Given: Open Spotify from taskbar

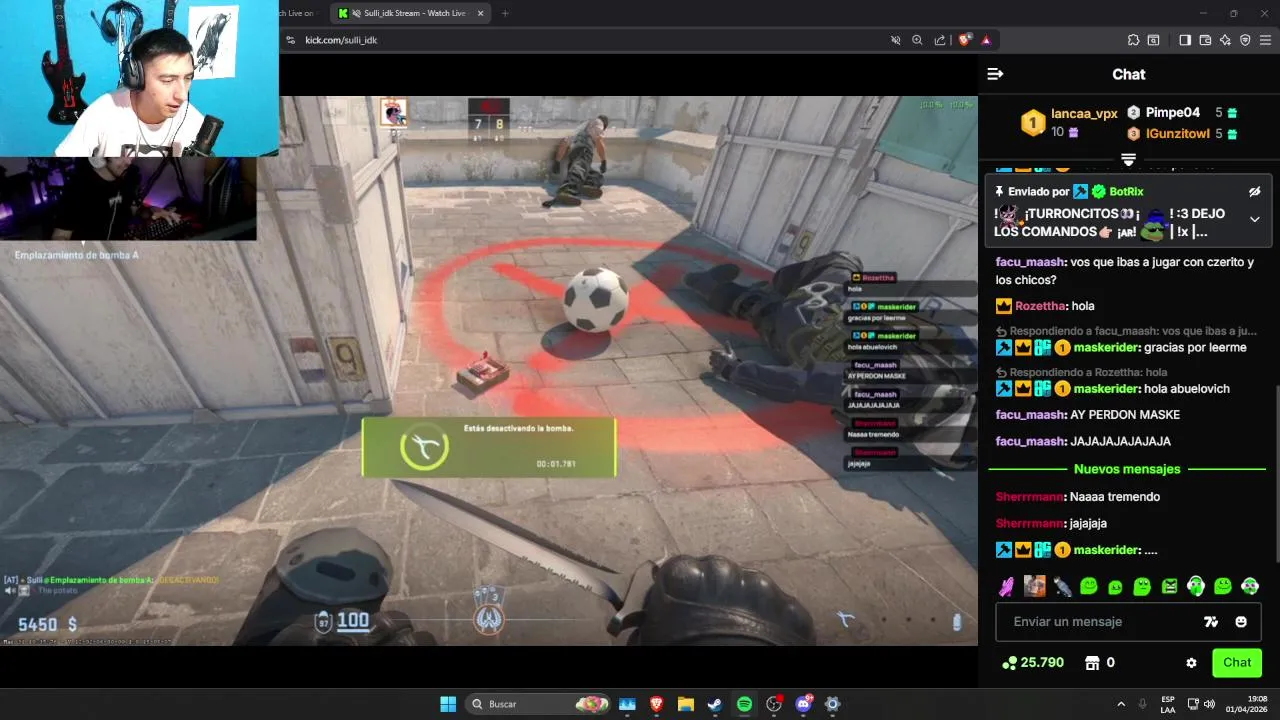Looking at the screenshot, I should point(744,704).
